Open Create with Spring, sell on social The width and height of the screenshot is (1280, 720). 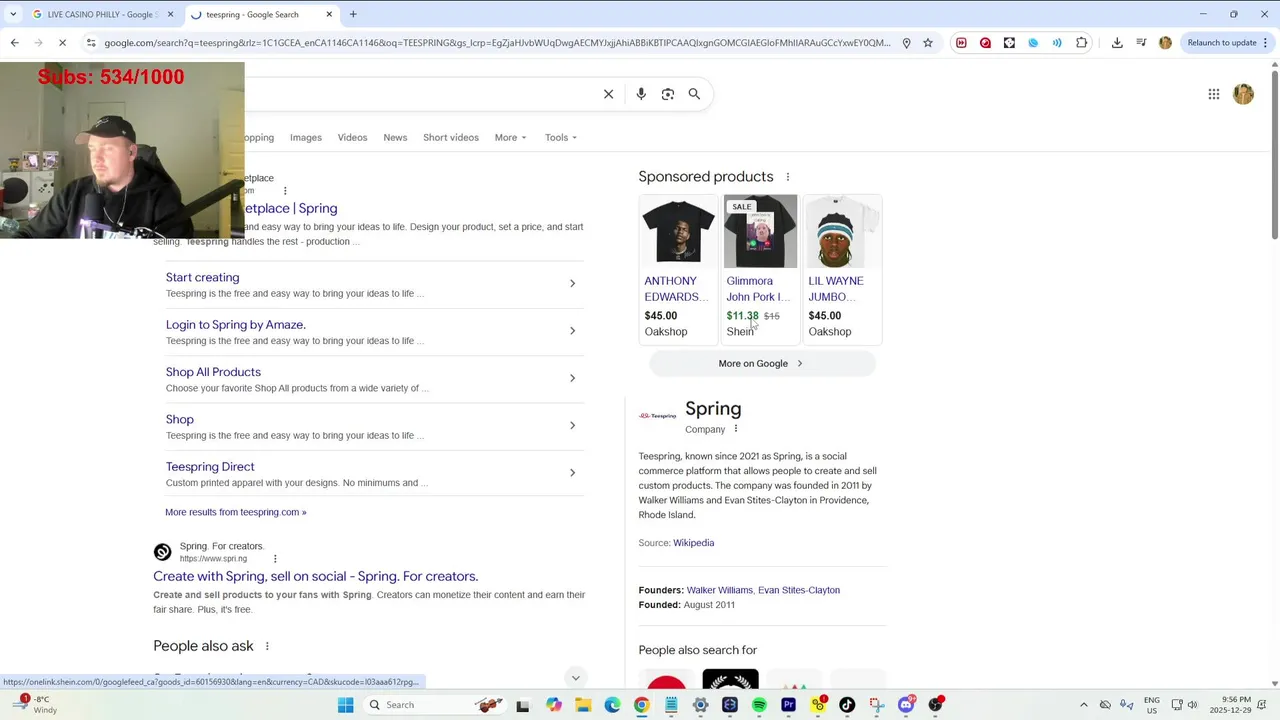coord(316,576)
